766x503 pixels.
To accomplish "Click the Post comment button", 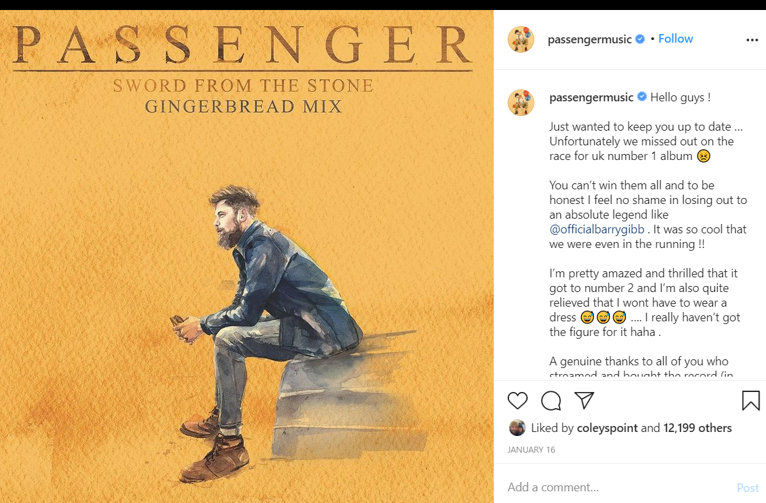I will [x=747, y=487].
